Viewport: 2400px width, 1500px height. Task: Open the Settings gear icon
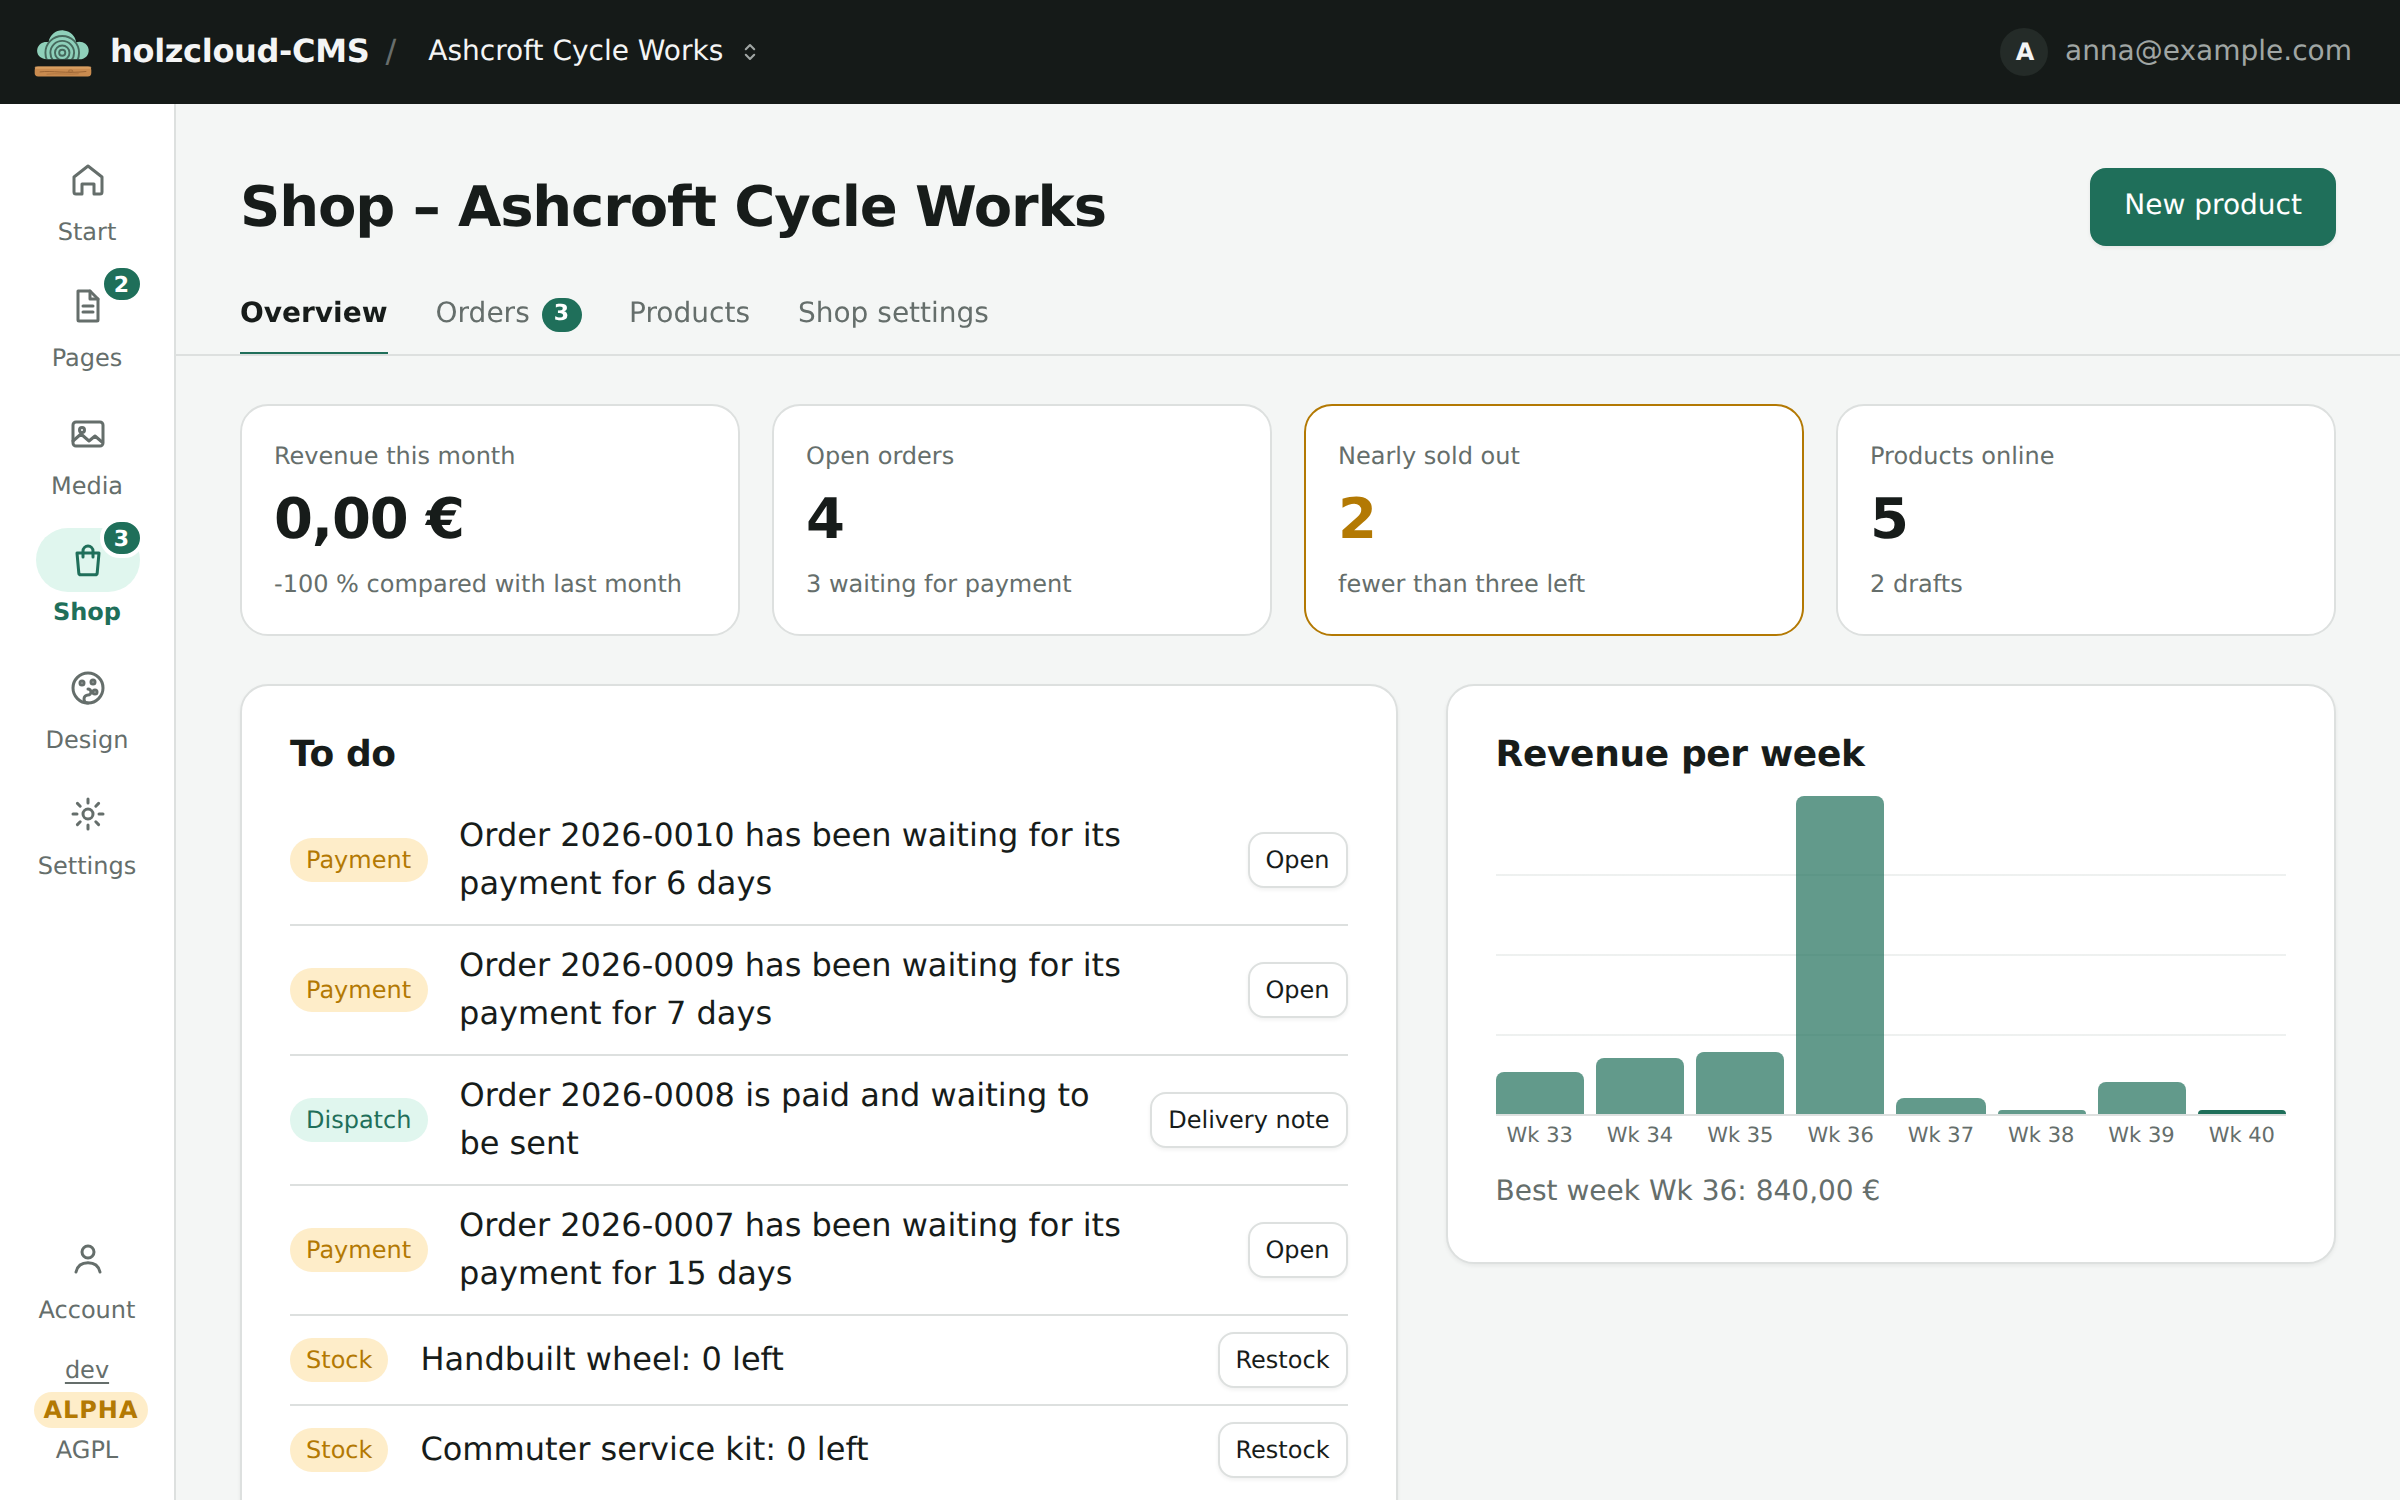coord(87,815)
